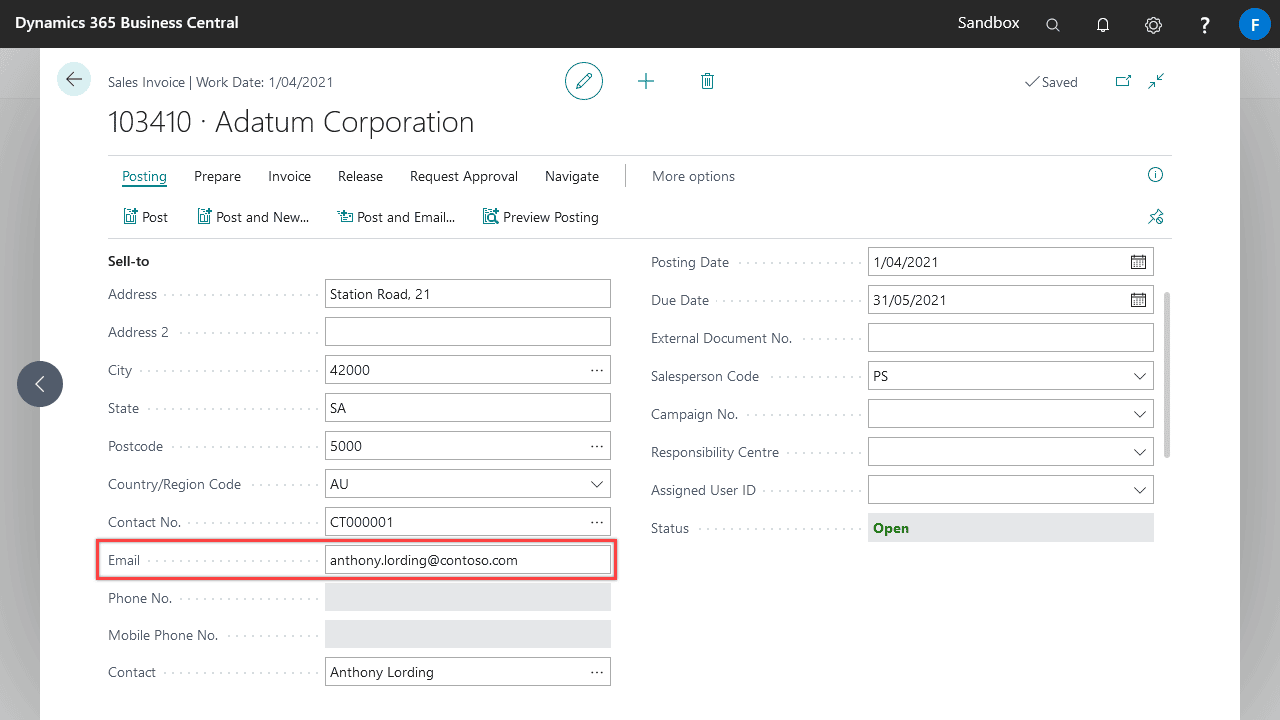Image resolution: width=1280 pixels, height=720 pixels.
Task: Open the Navigate menu
Action: (572, 176)
